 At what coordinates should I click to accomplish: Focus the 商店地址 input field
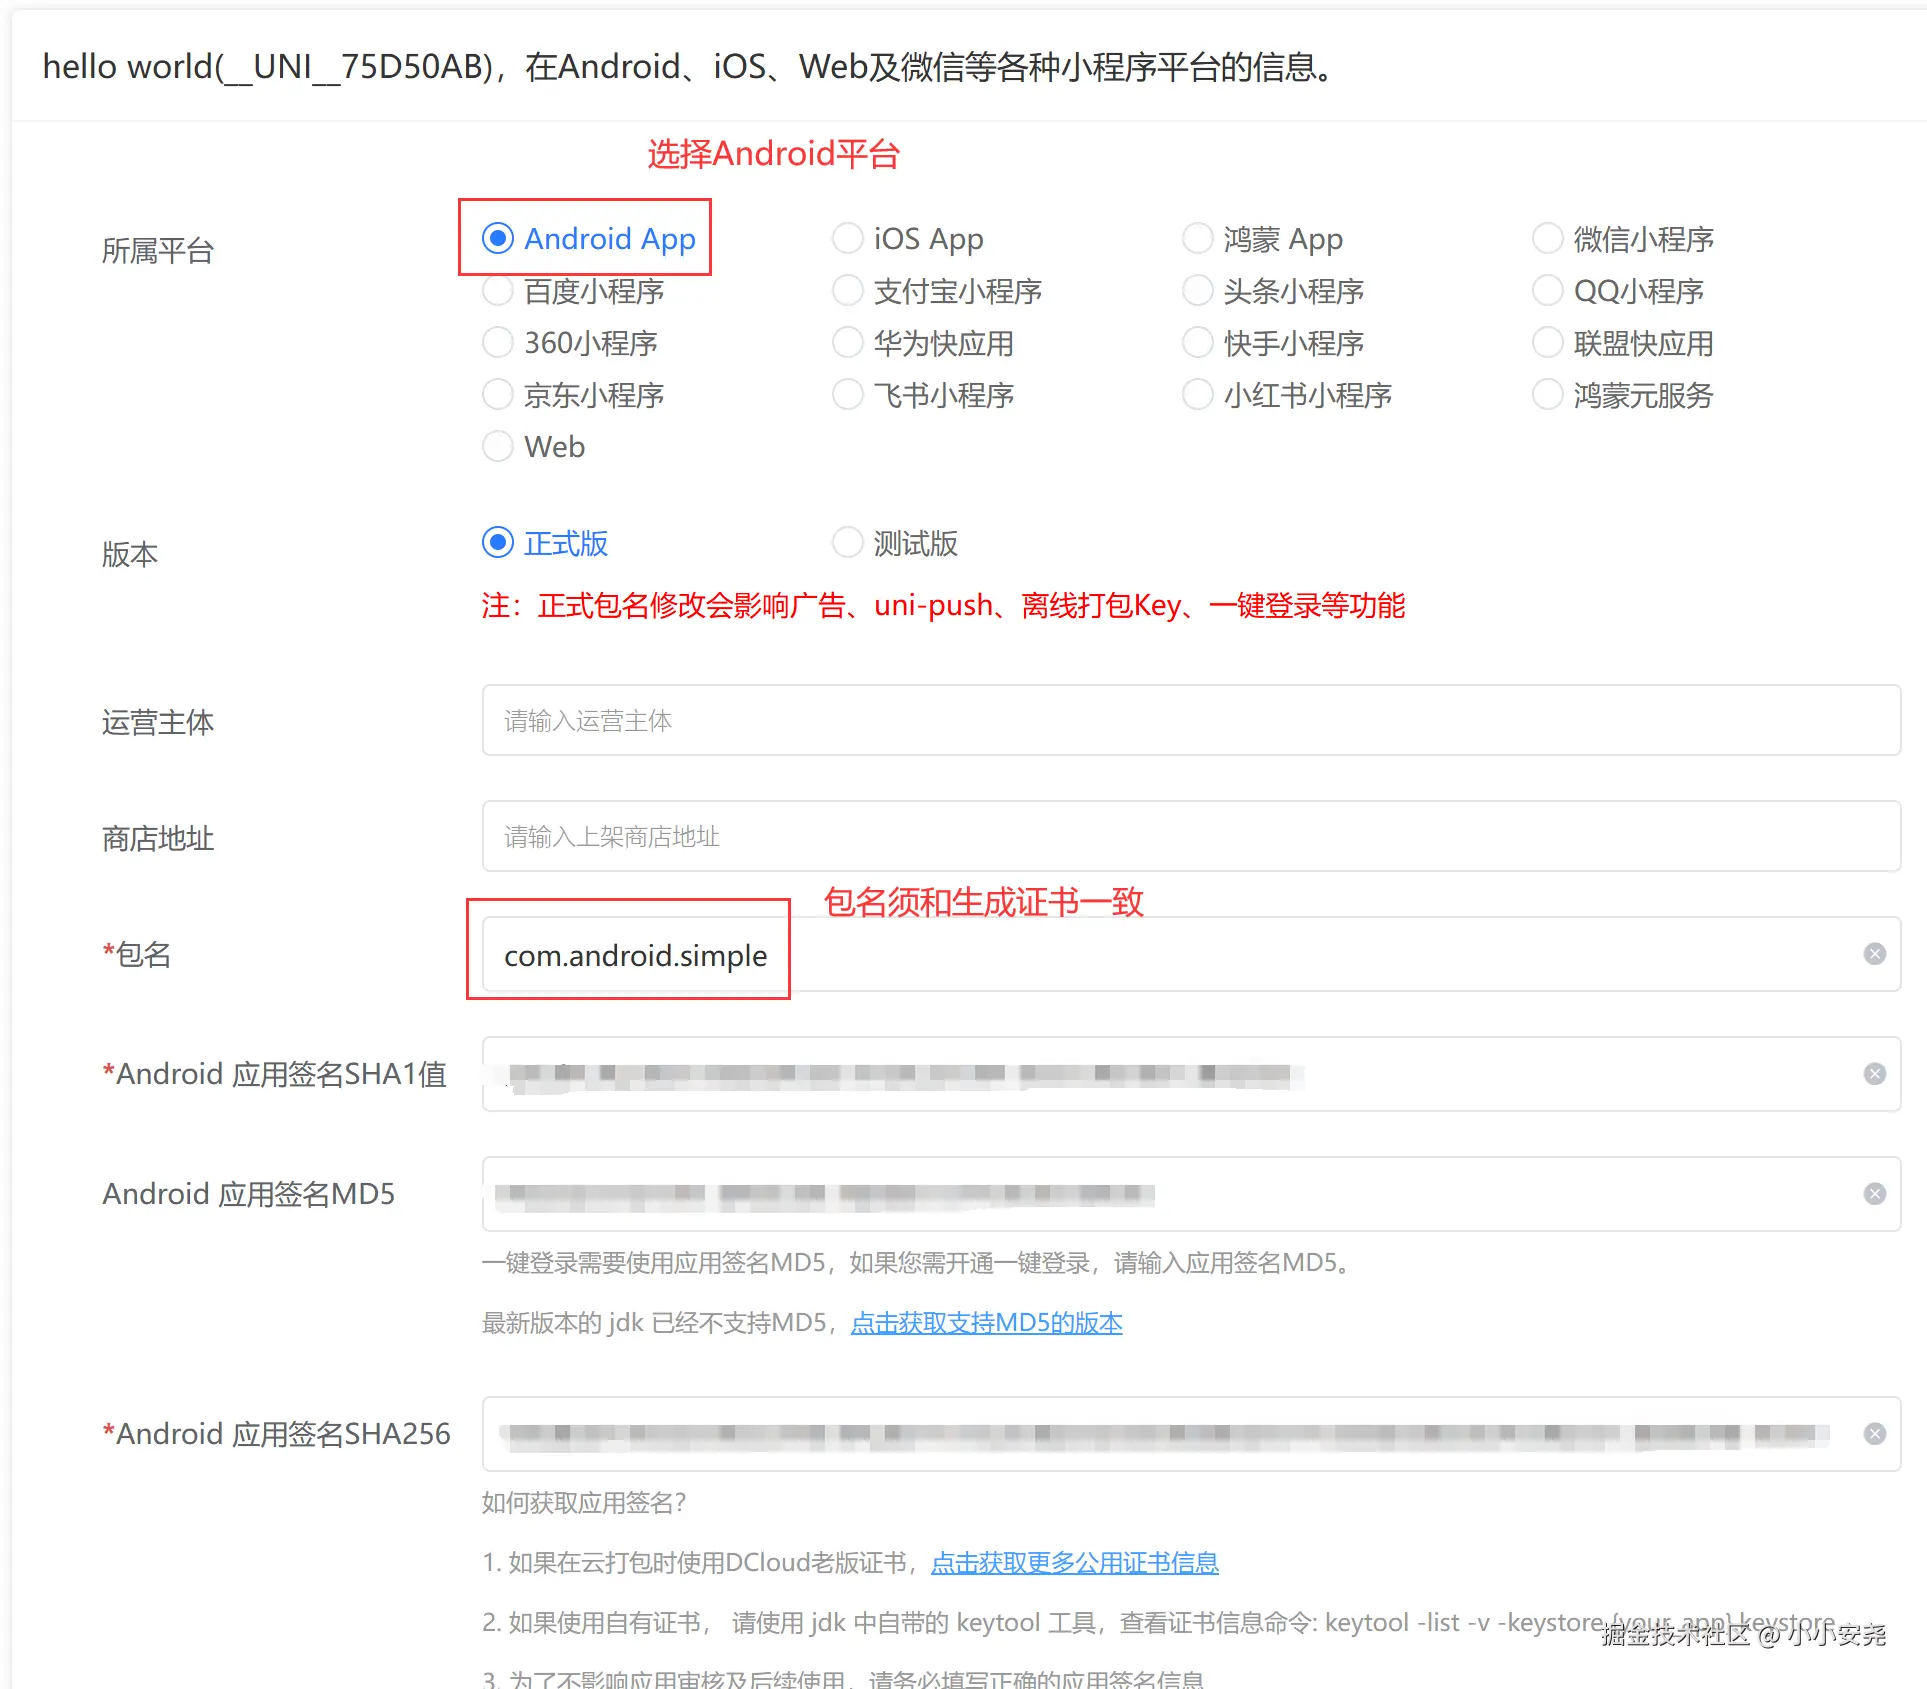pos(1190,837)
